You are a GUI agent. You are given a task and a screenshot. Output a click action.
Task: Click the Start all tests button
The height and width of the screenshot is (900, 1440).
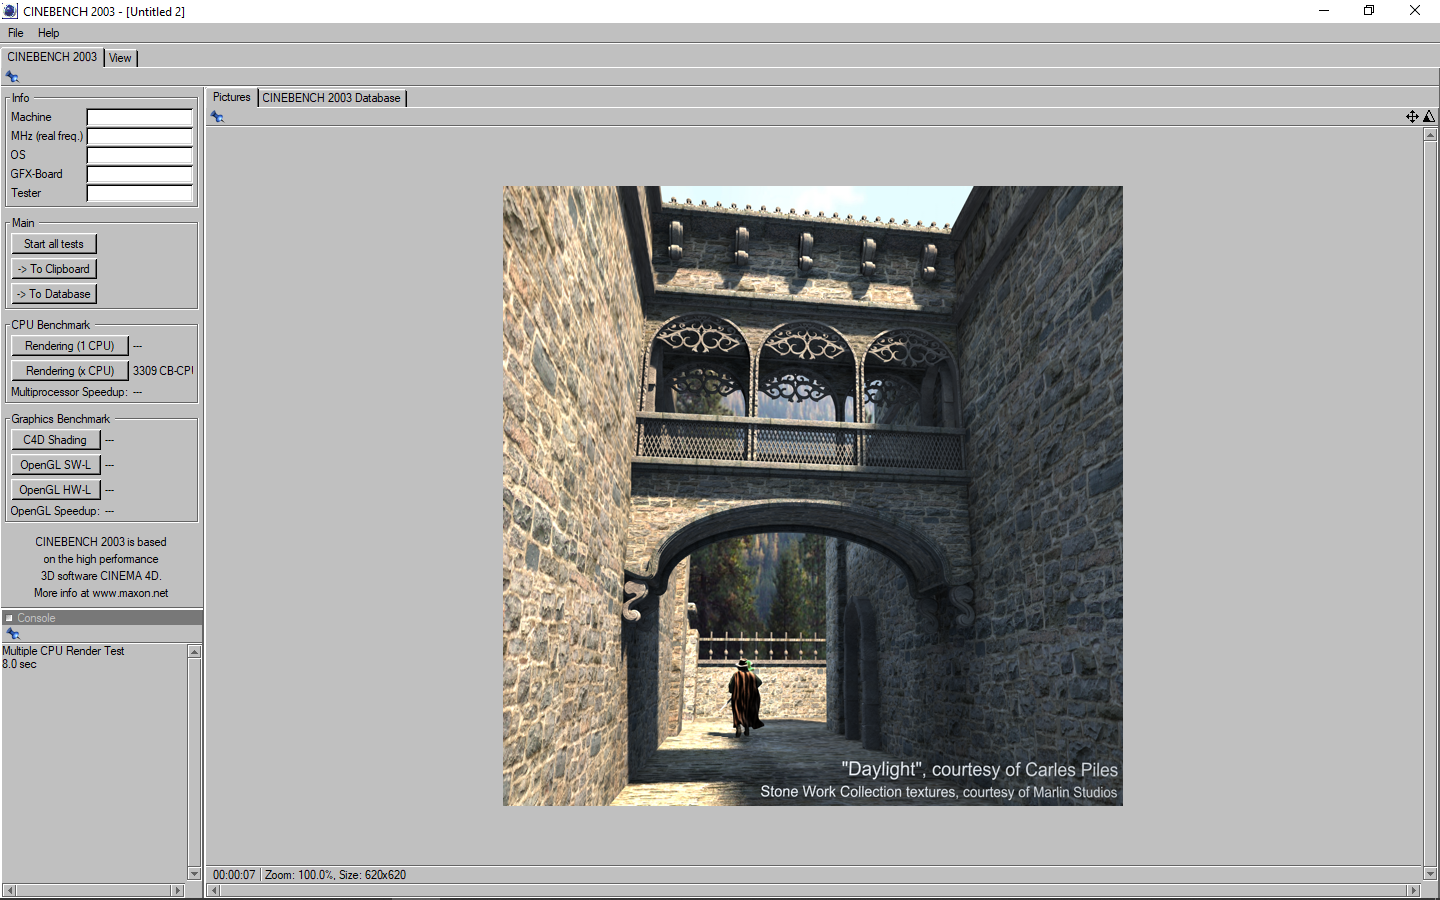[x=54, y=244]
